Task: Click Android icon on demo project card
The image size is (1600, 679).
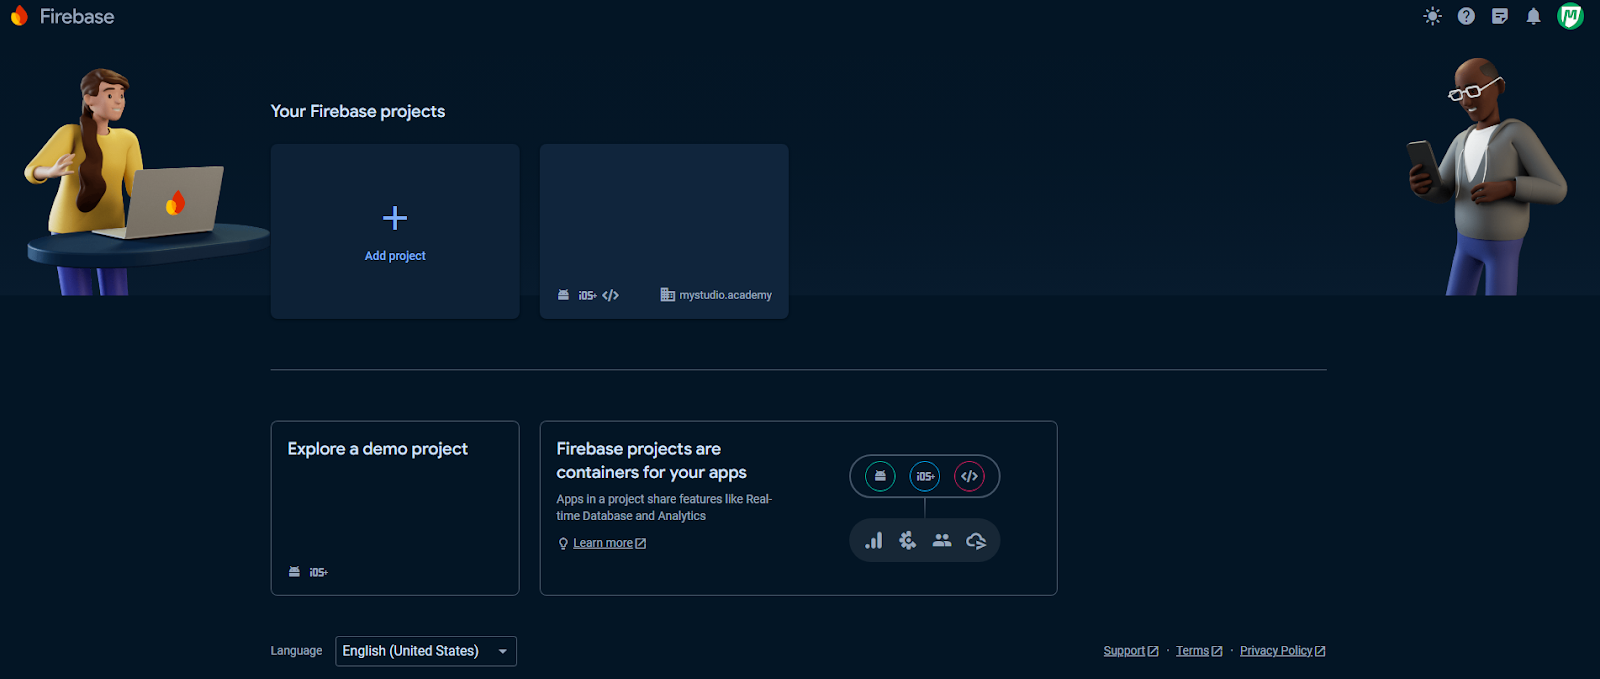Action: click(294, 572)
